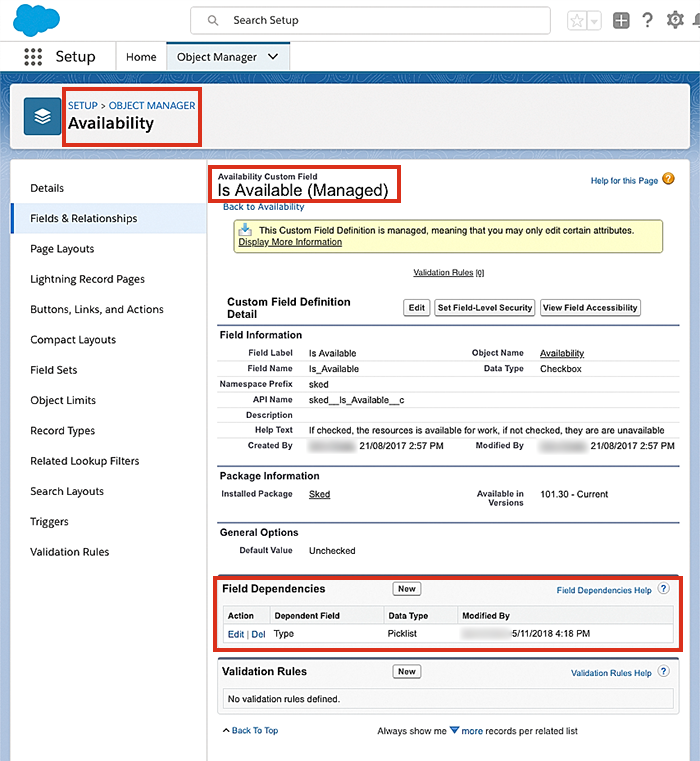Open Field Sets in the sidebar
This screenshot has width=700, height=761.
tap(54, 370)
